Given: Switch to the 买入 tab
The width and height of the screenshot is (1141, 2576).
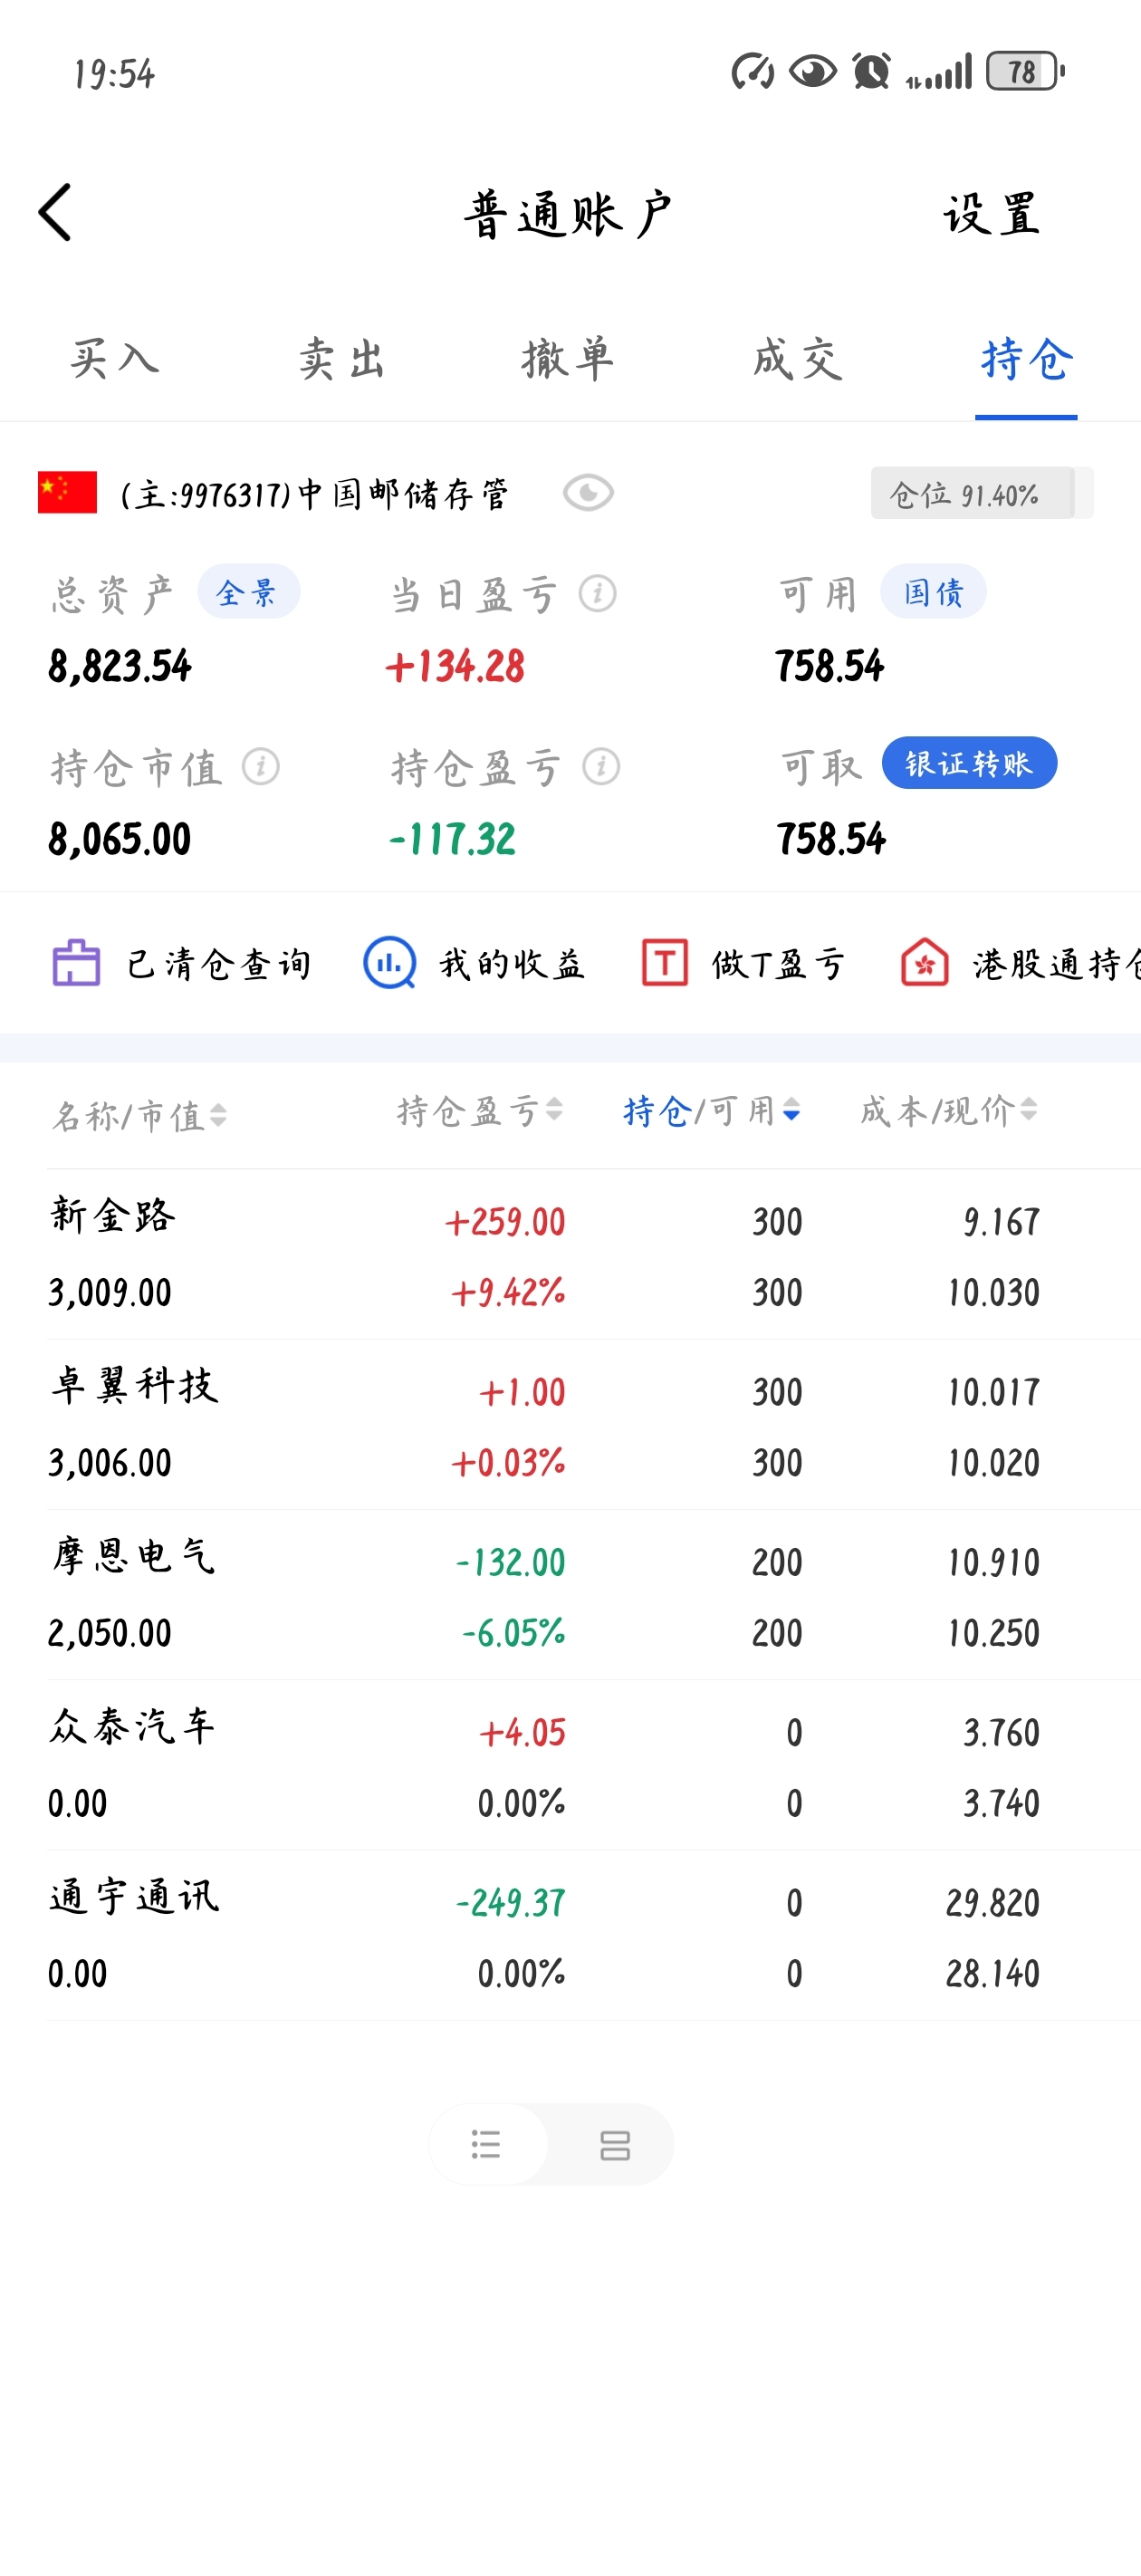Looking at the screenshot, I should click(x=114, y=359).
